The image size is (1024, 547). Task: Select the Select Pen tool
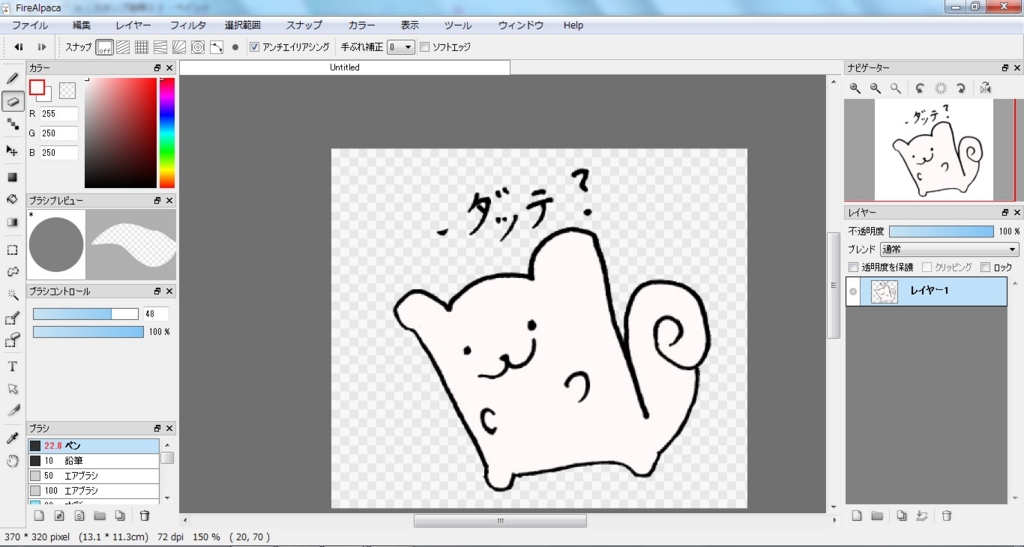tap(12, 318)
